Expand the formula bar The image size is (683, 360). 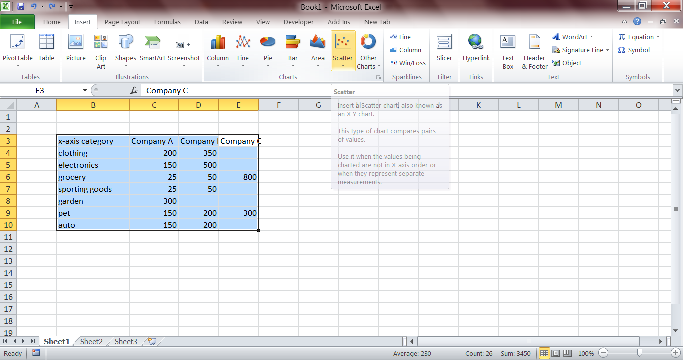click(x=677, y=90)
